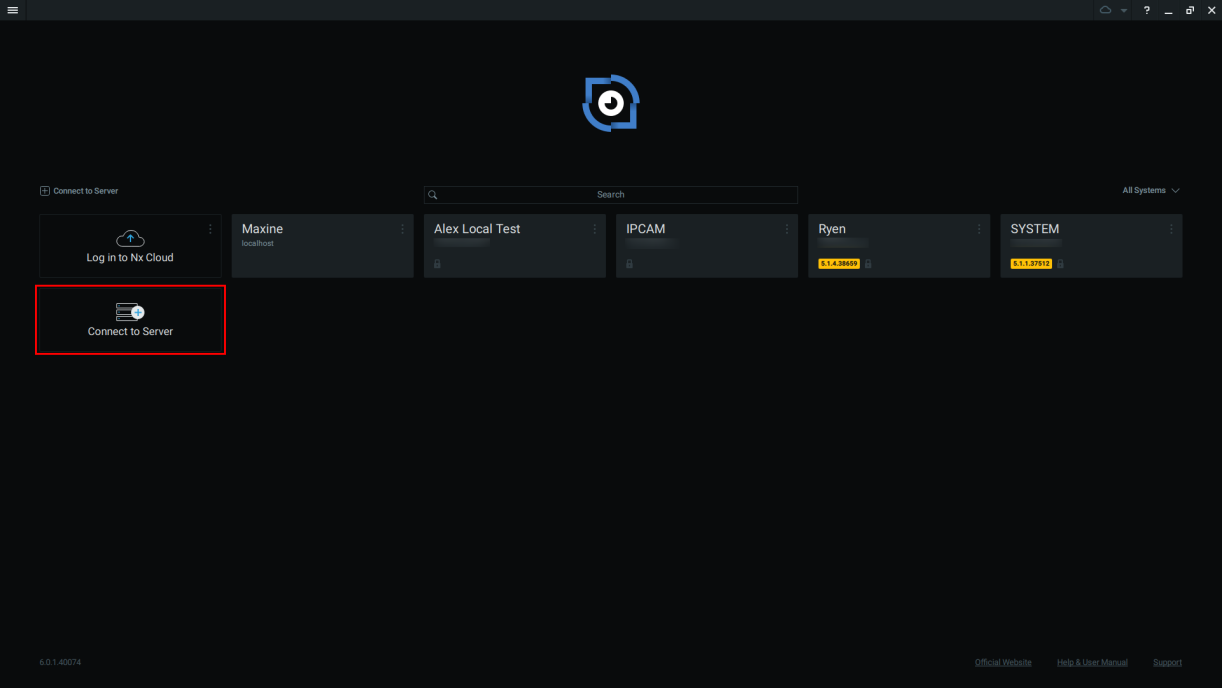
Task: Open the question mark help icon
Action: (x=1147, y=10)
